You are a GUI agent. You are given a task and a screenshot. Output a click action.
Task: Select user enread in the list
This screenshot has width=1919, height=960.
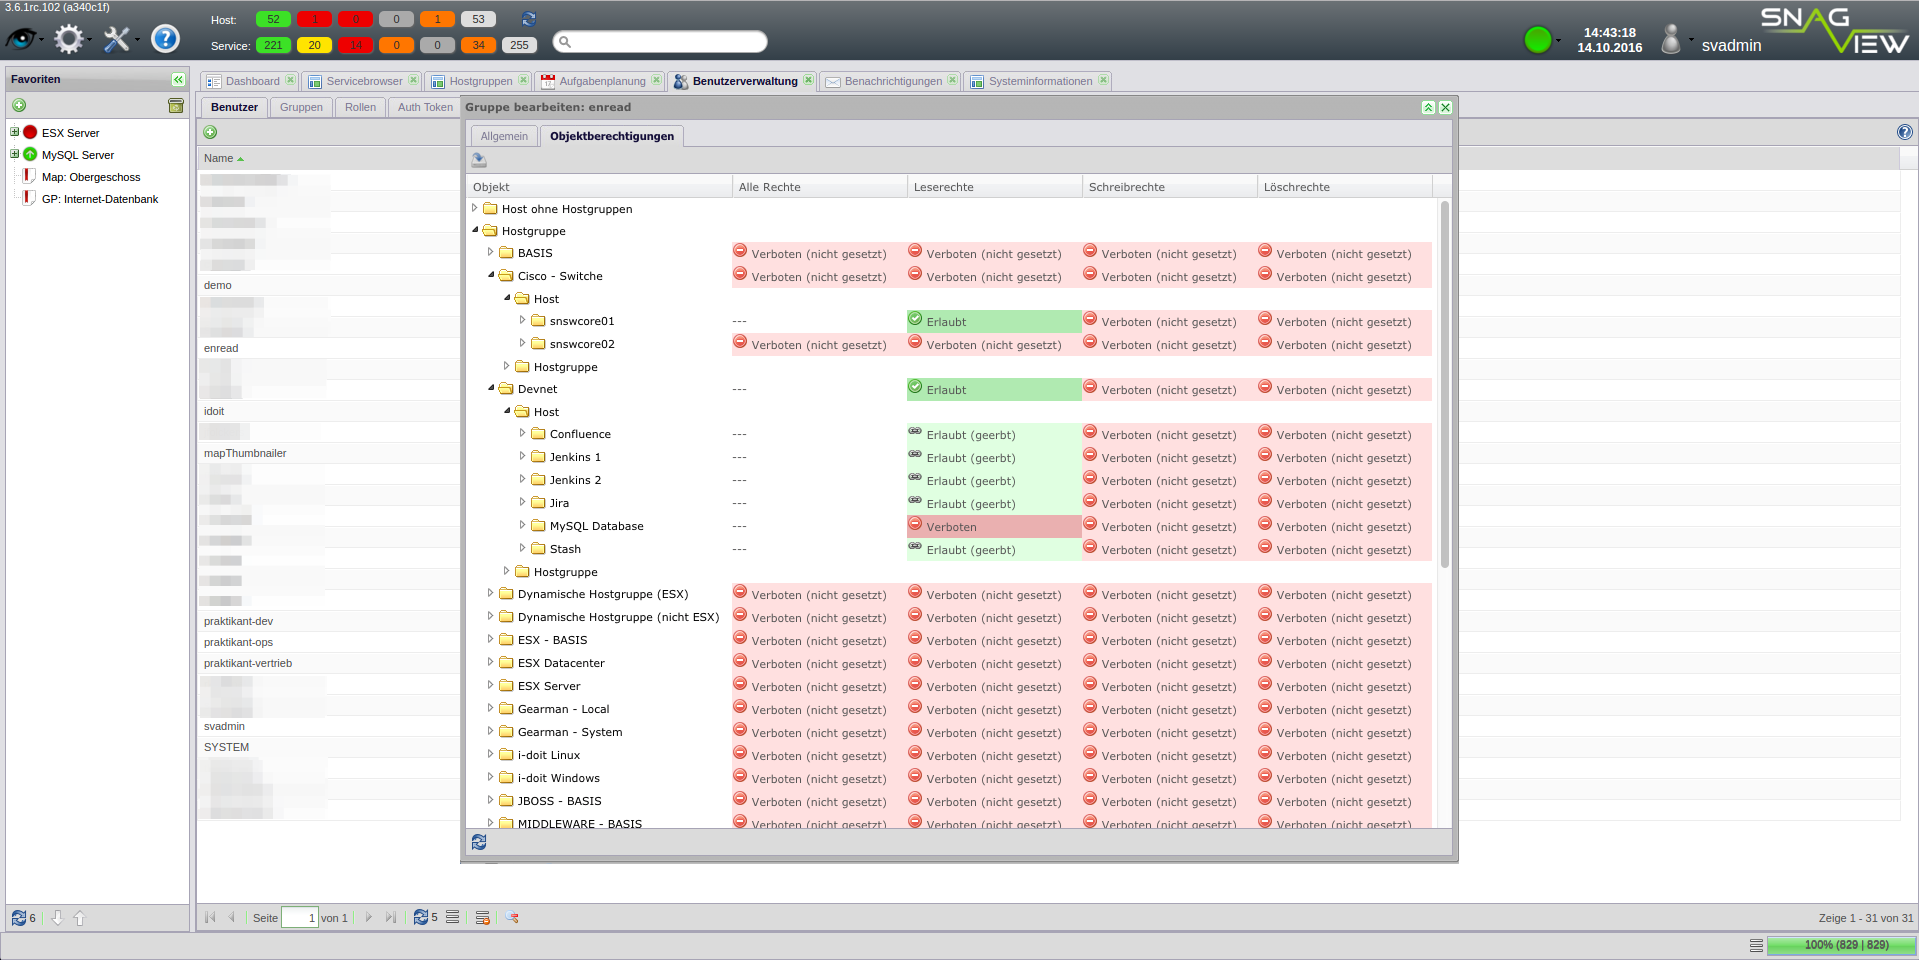click(221, 348)
